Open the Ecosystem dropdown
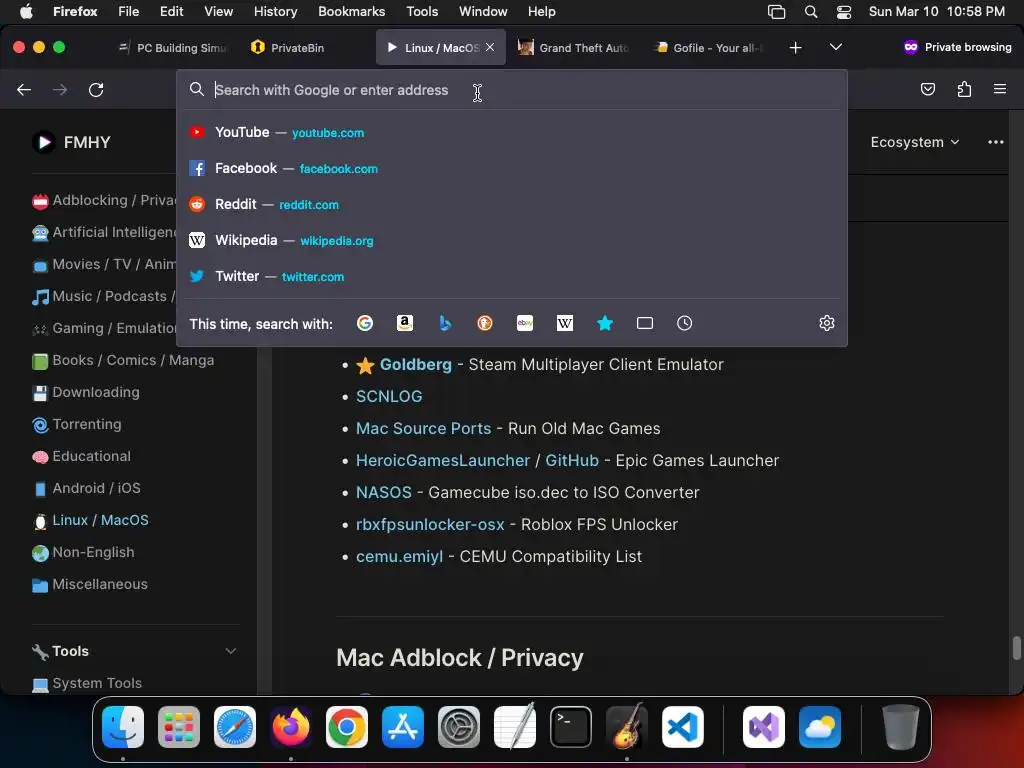Viewport: 1024px width, 768px height. tap(914, 142)
